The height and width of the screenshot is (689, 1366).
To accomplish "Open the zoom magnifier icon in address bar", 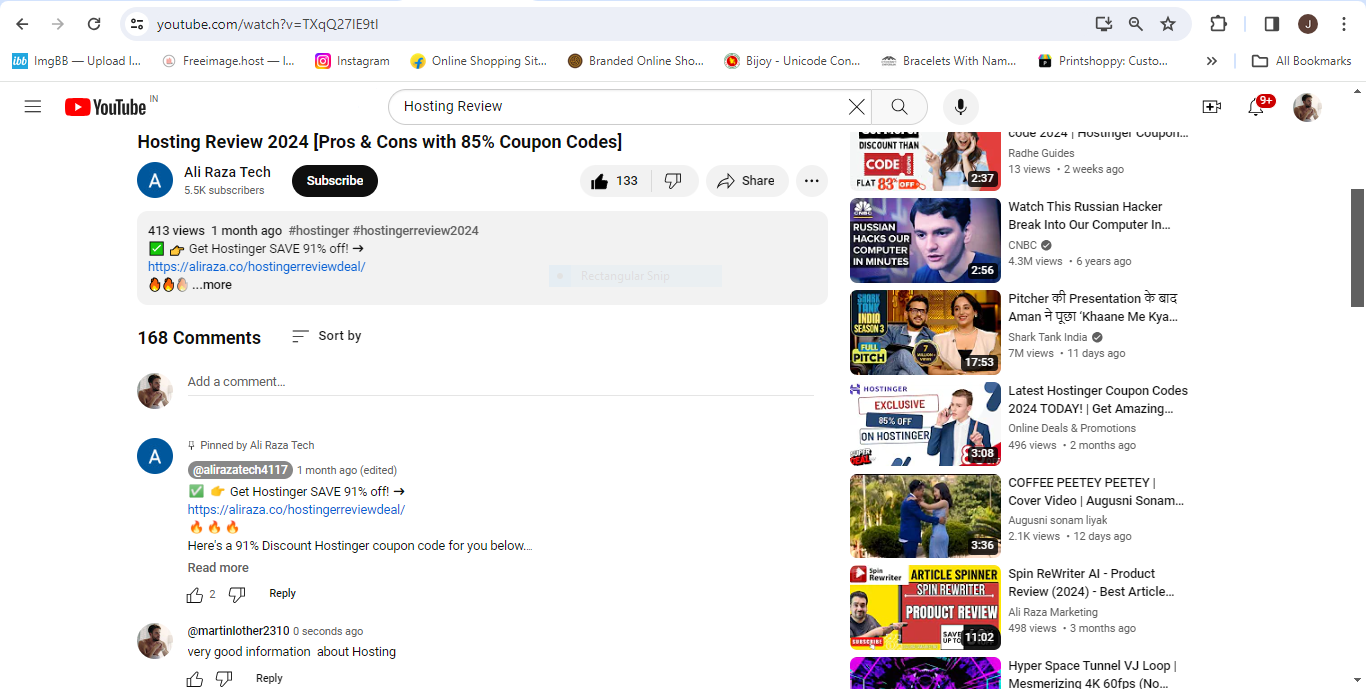I will pos(1135,24).
